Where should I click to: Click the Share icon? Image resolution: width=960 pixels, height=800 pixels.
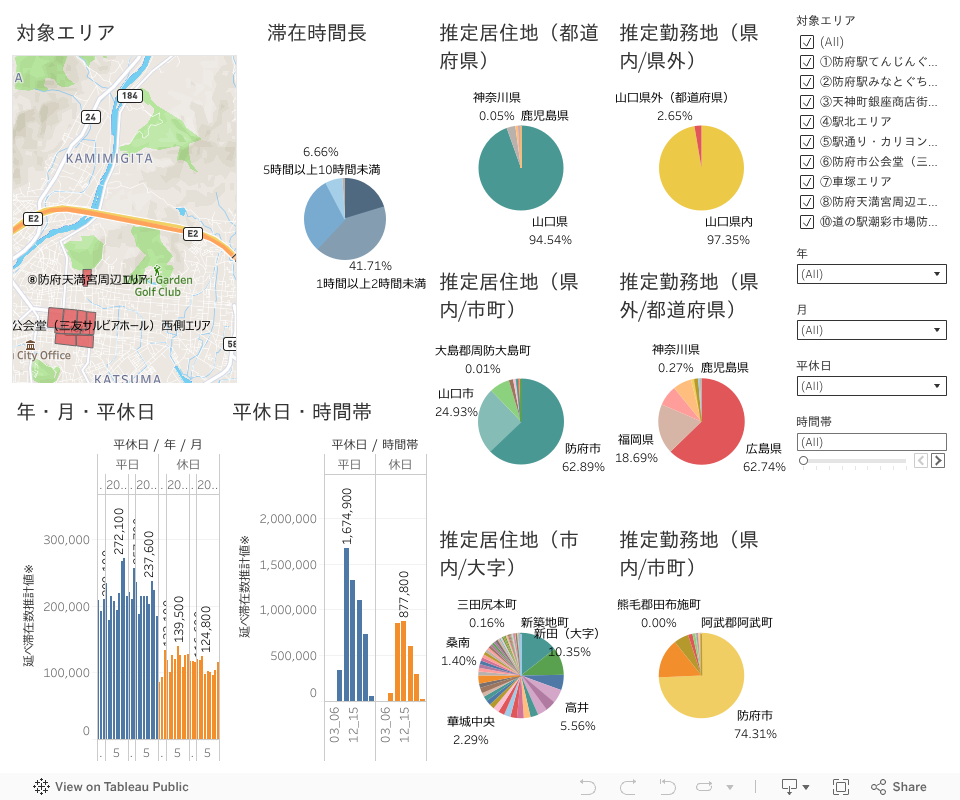pos(879,787)
